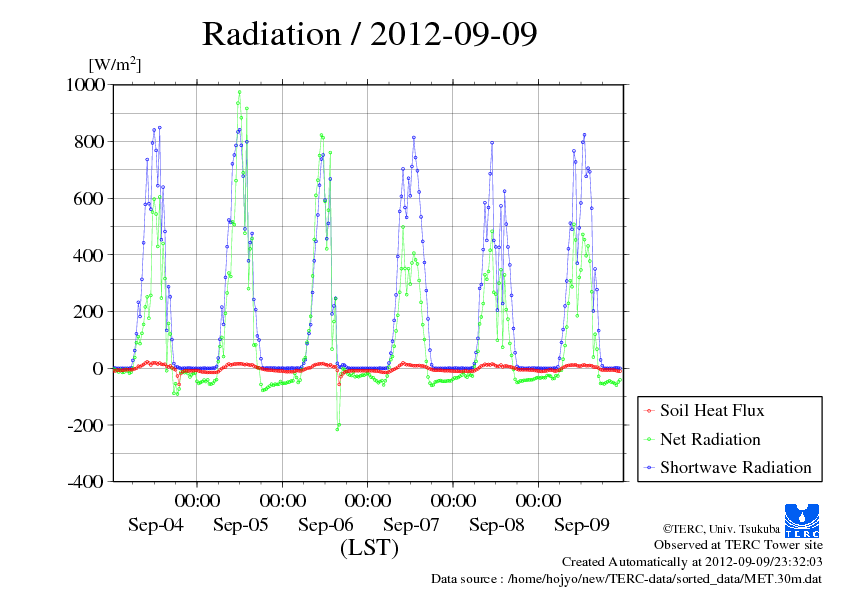
Task: Click the 1000 y-axis tick label
Action: [85, 85]
